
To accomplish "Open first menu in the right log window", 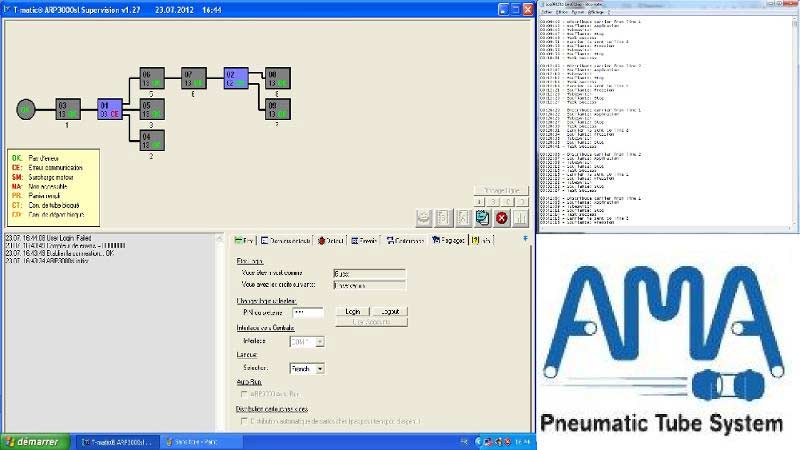I will (547, 11).
